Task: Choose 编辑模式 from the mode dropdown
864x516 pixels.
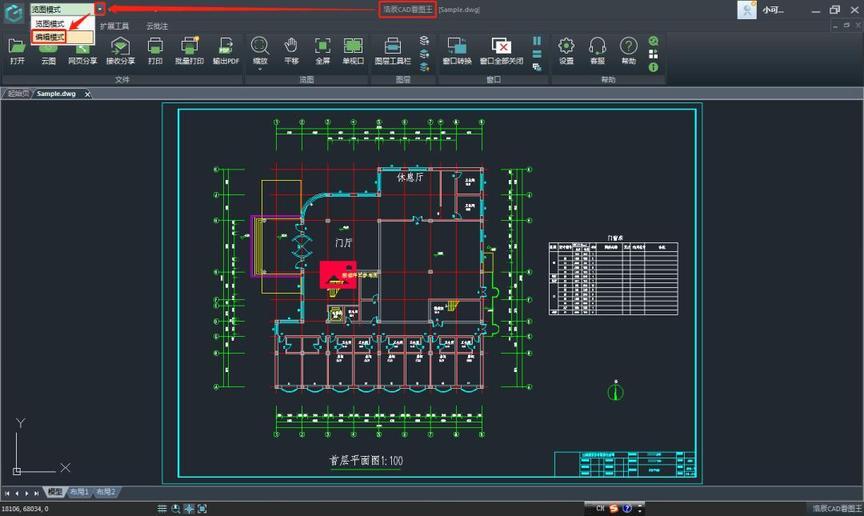Action: (50, 37)
